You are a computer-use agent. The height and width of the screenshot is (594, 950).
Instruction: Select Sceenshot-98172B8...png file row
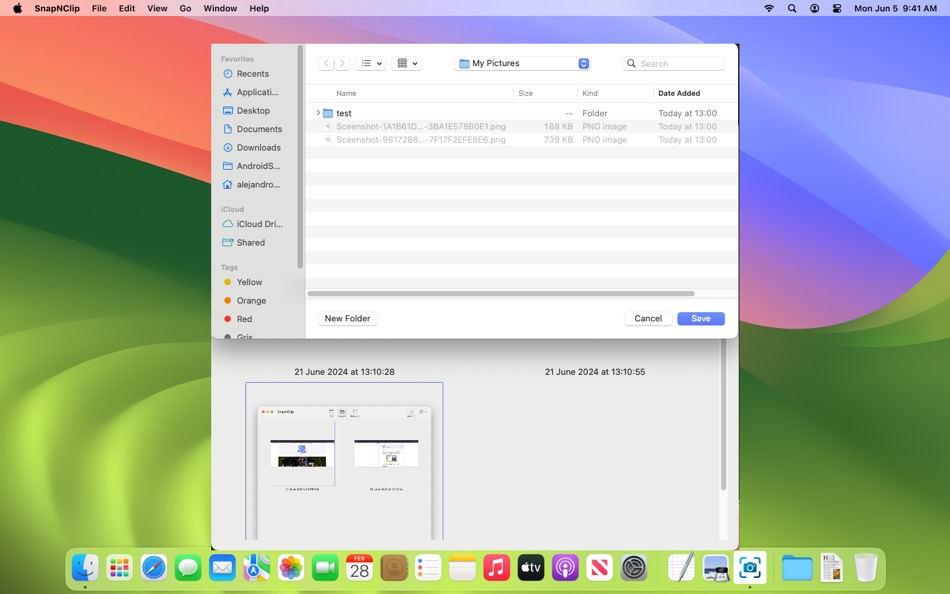522,139
